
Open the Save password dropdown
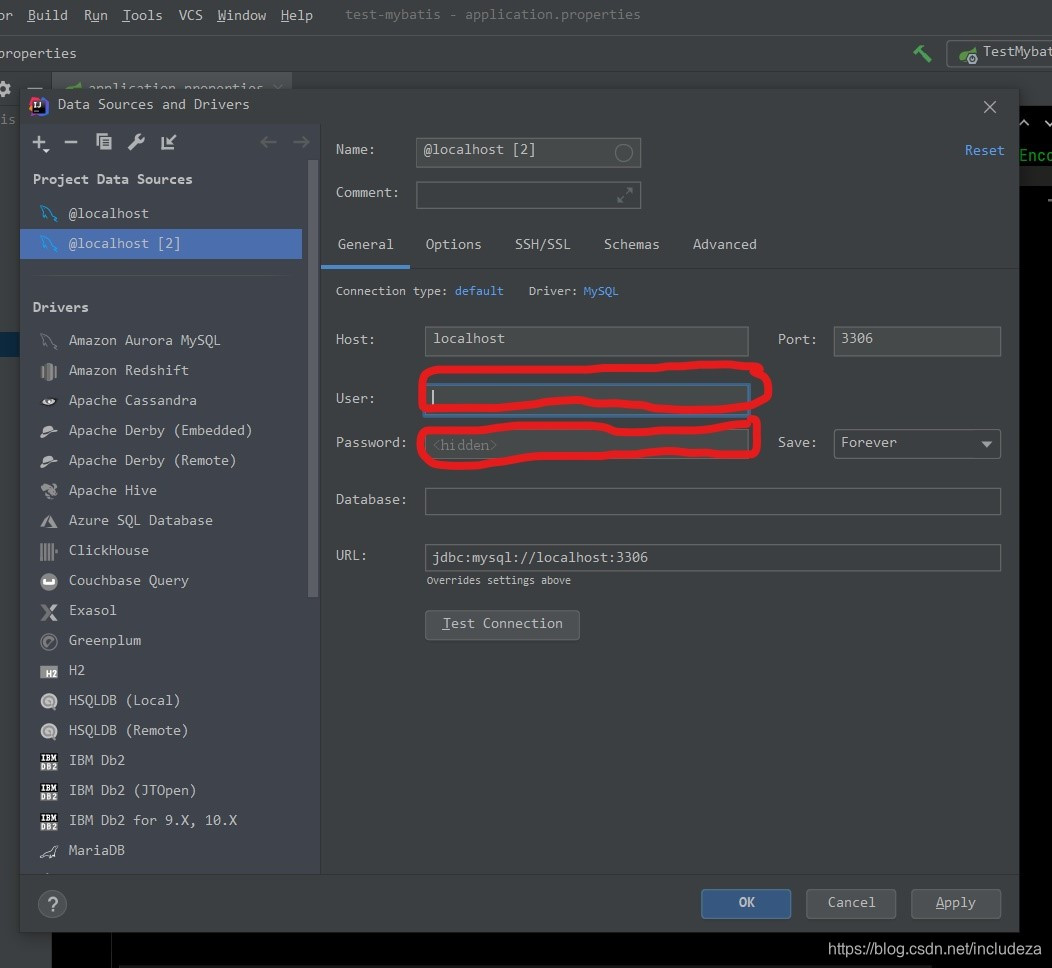pyautogui.click(x=916, y=443)
